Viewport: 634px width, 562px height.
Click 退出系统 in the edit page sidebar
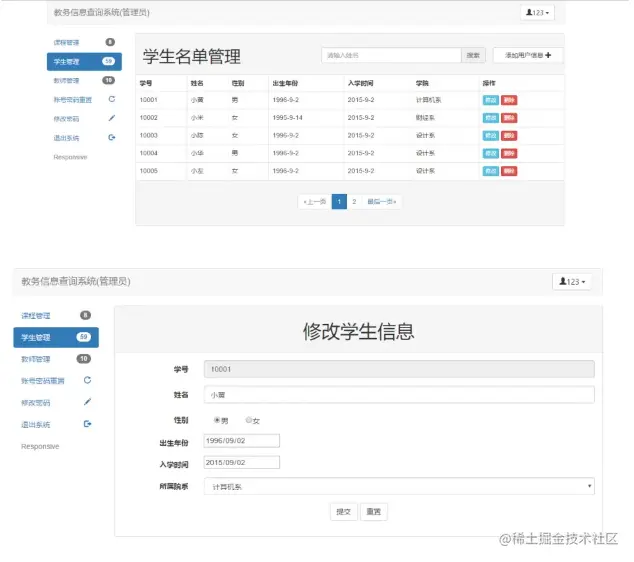pyautogui.click(x=36, y=425)
